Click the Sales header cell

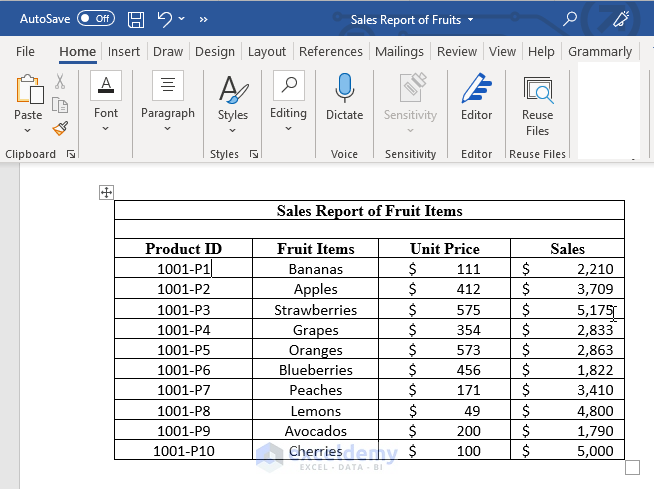point(568,248)
